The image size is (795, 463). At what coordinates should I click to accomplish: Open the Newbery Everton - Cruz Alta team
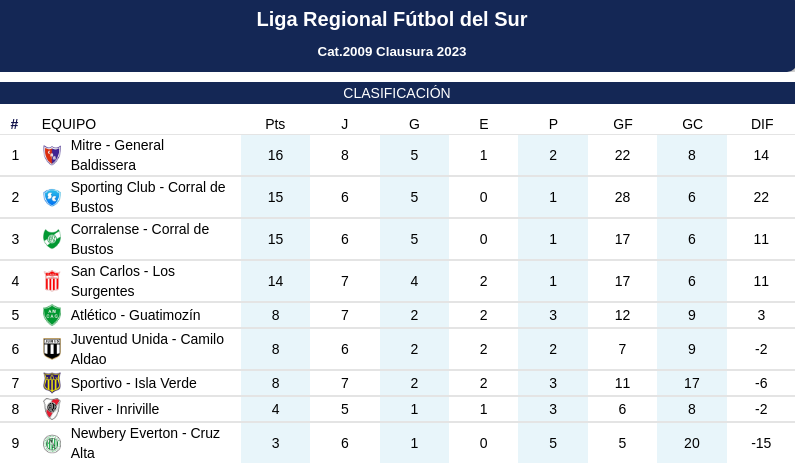pyautogui.click(x=145, y=443)
